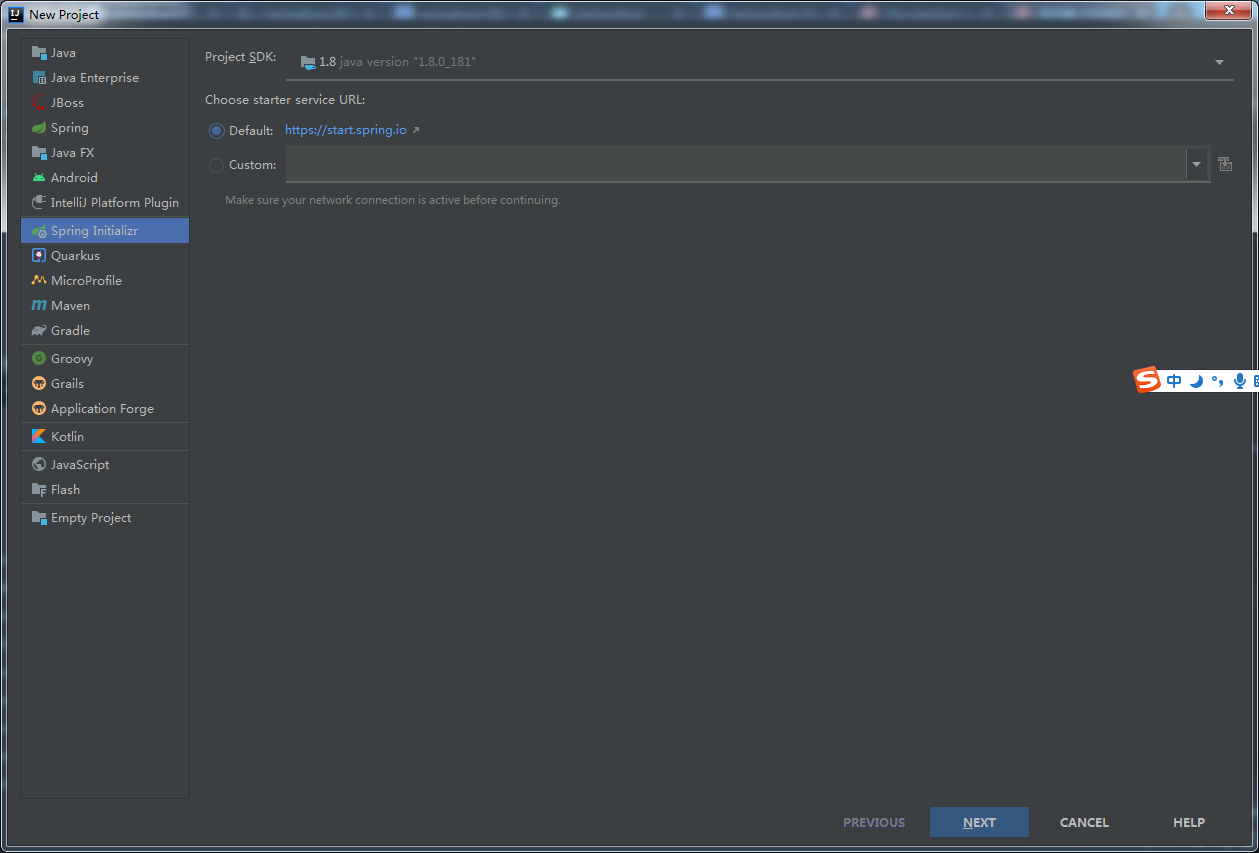Viewport: 1259px width, 853px height.
Task: Select JBoss list entry
Action: pyautogui.click(x=67, y=103)
